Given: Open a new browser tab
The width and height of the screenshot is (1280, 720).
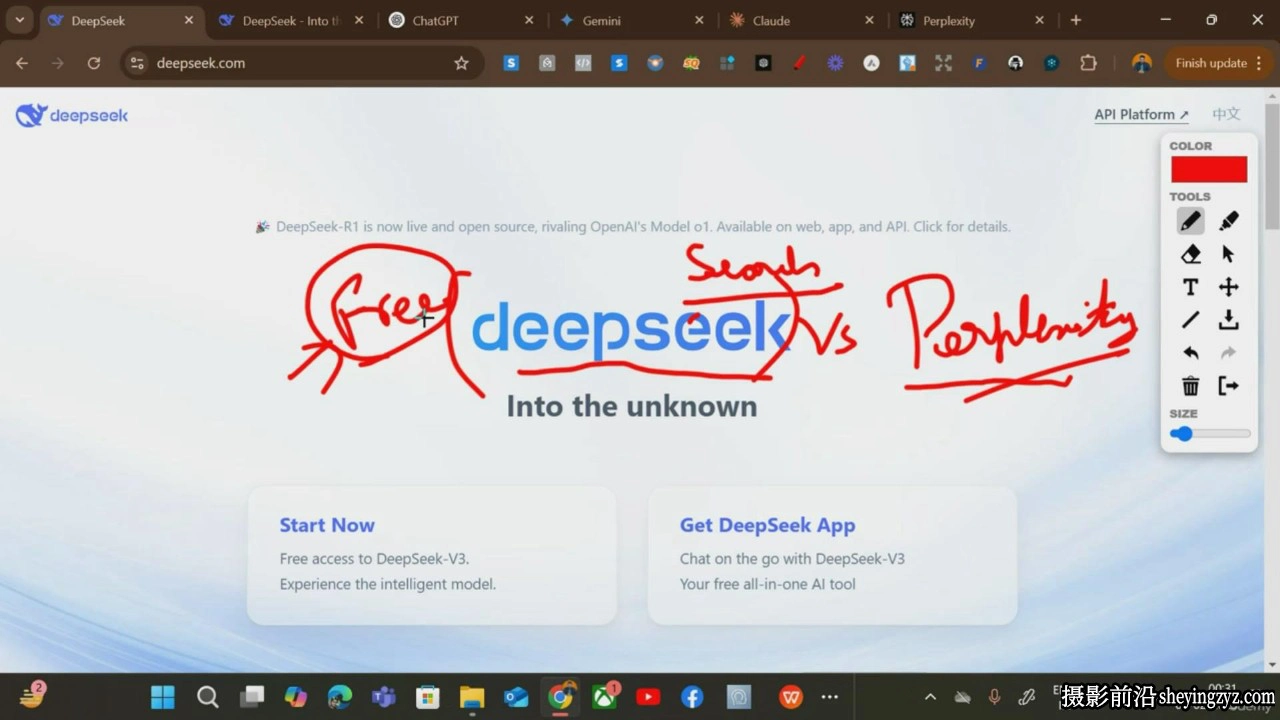Looking at the screenshot, I should click(x=1076, y=20).
